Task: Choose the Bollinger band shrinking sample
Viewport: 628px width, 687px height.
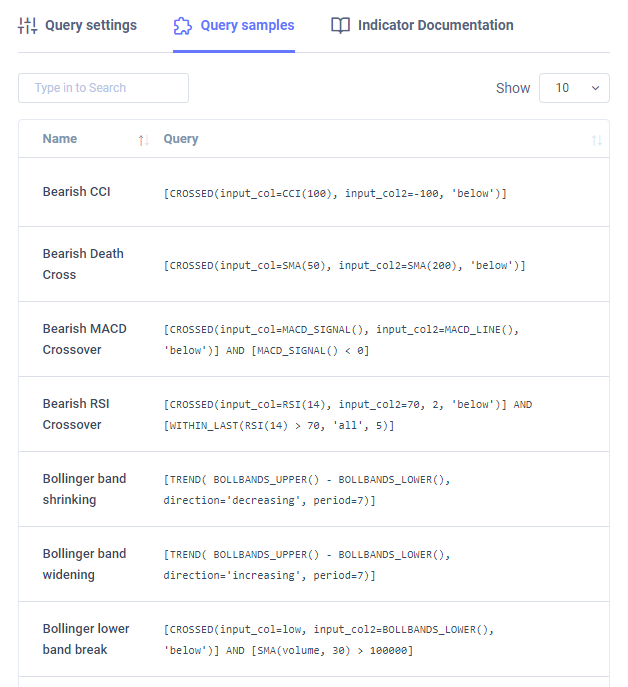Action: 314,489
